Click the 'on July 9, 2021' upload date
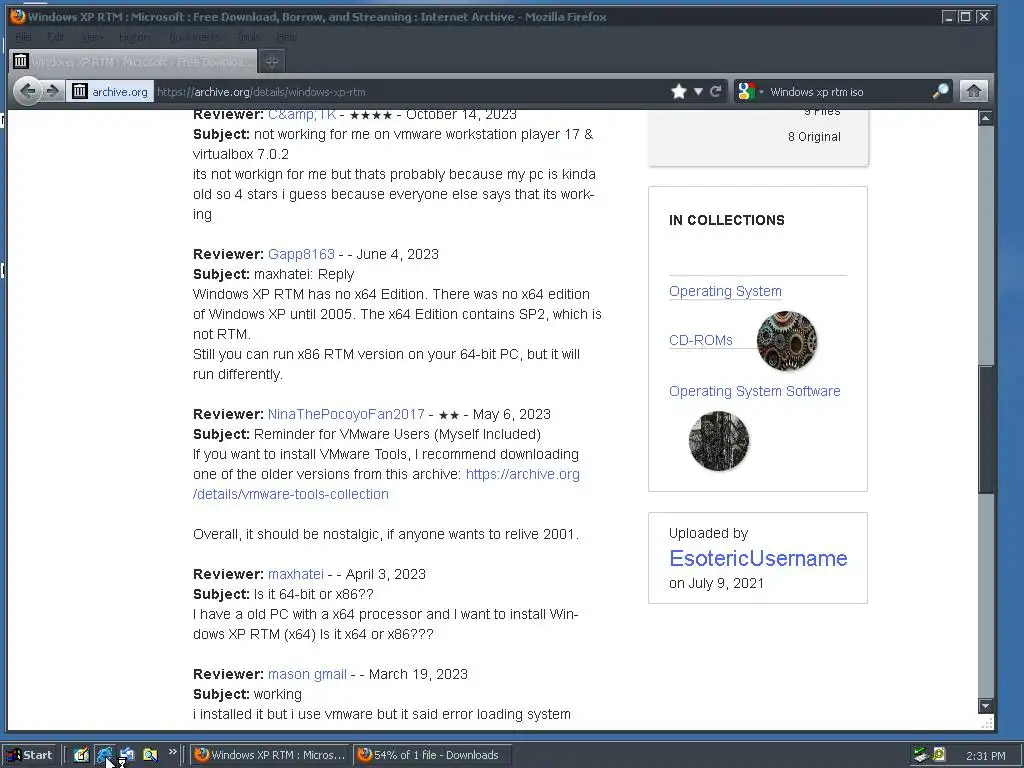This screenshot has height=768, width=1024. point(716,583)
